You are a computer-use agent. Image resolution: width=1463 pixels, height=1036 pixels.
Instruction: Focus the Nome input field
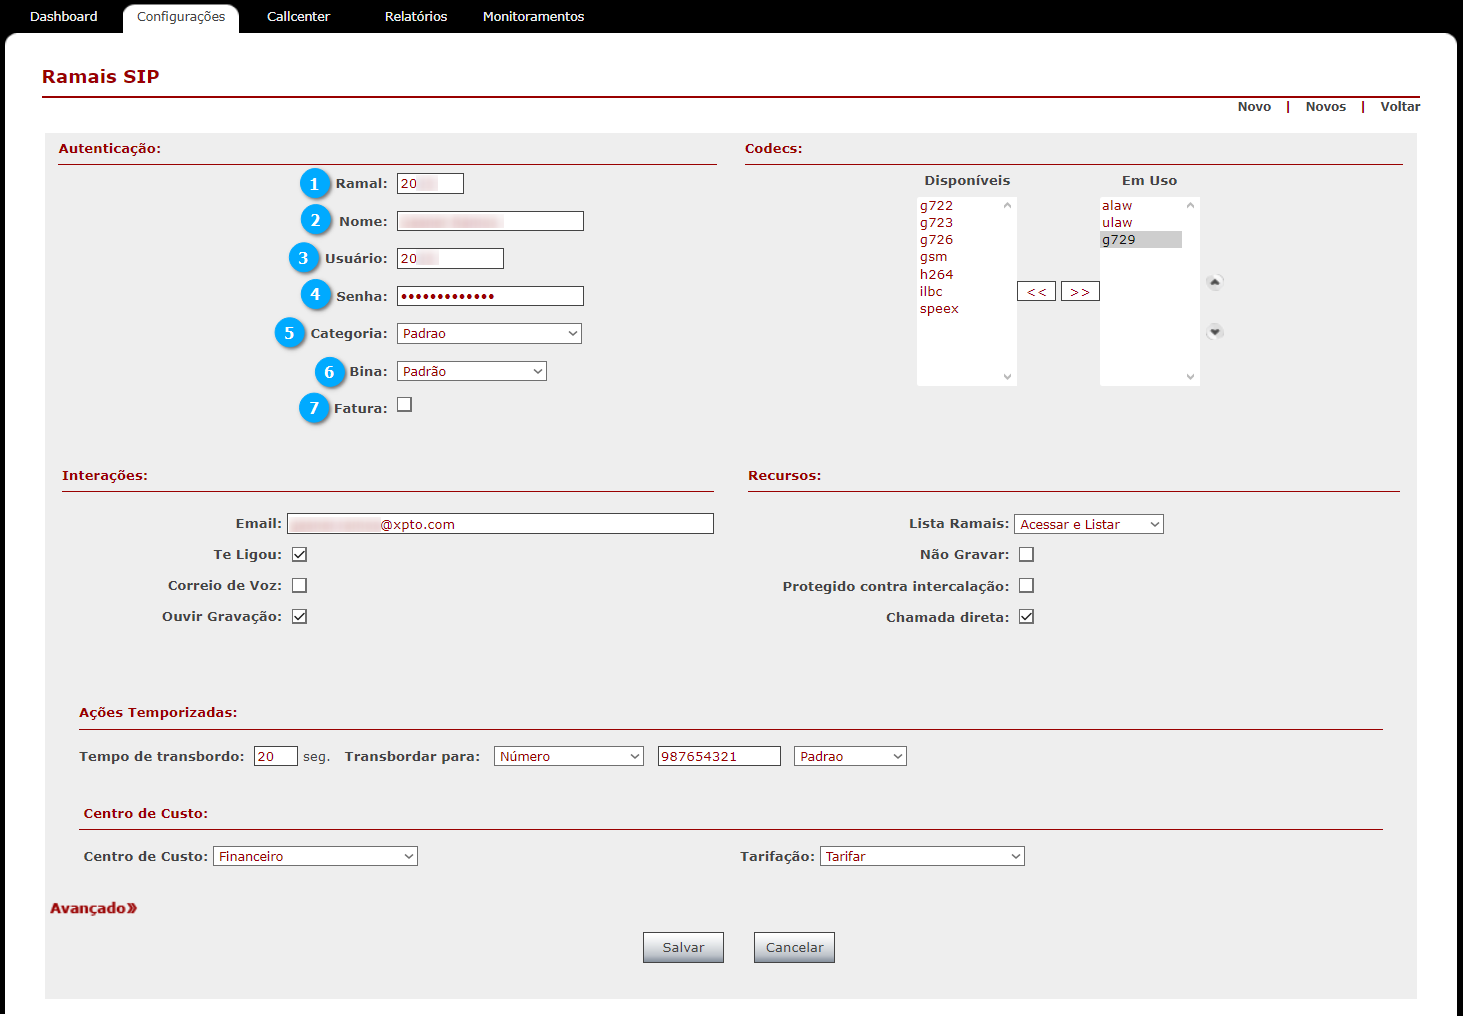point(490,221)
